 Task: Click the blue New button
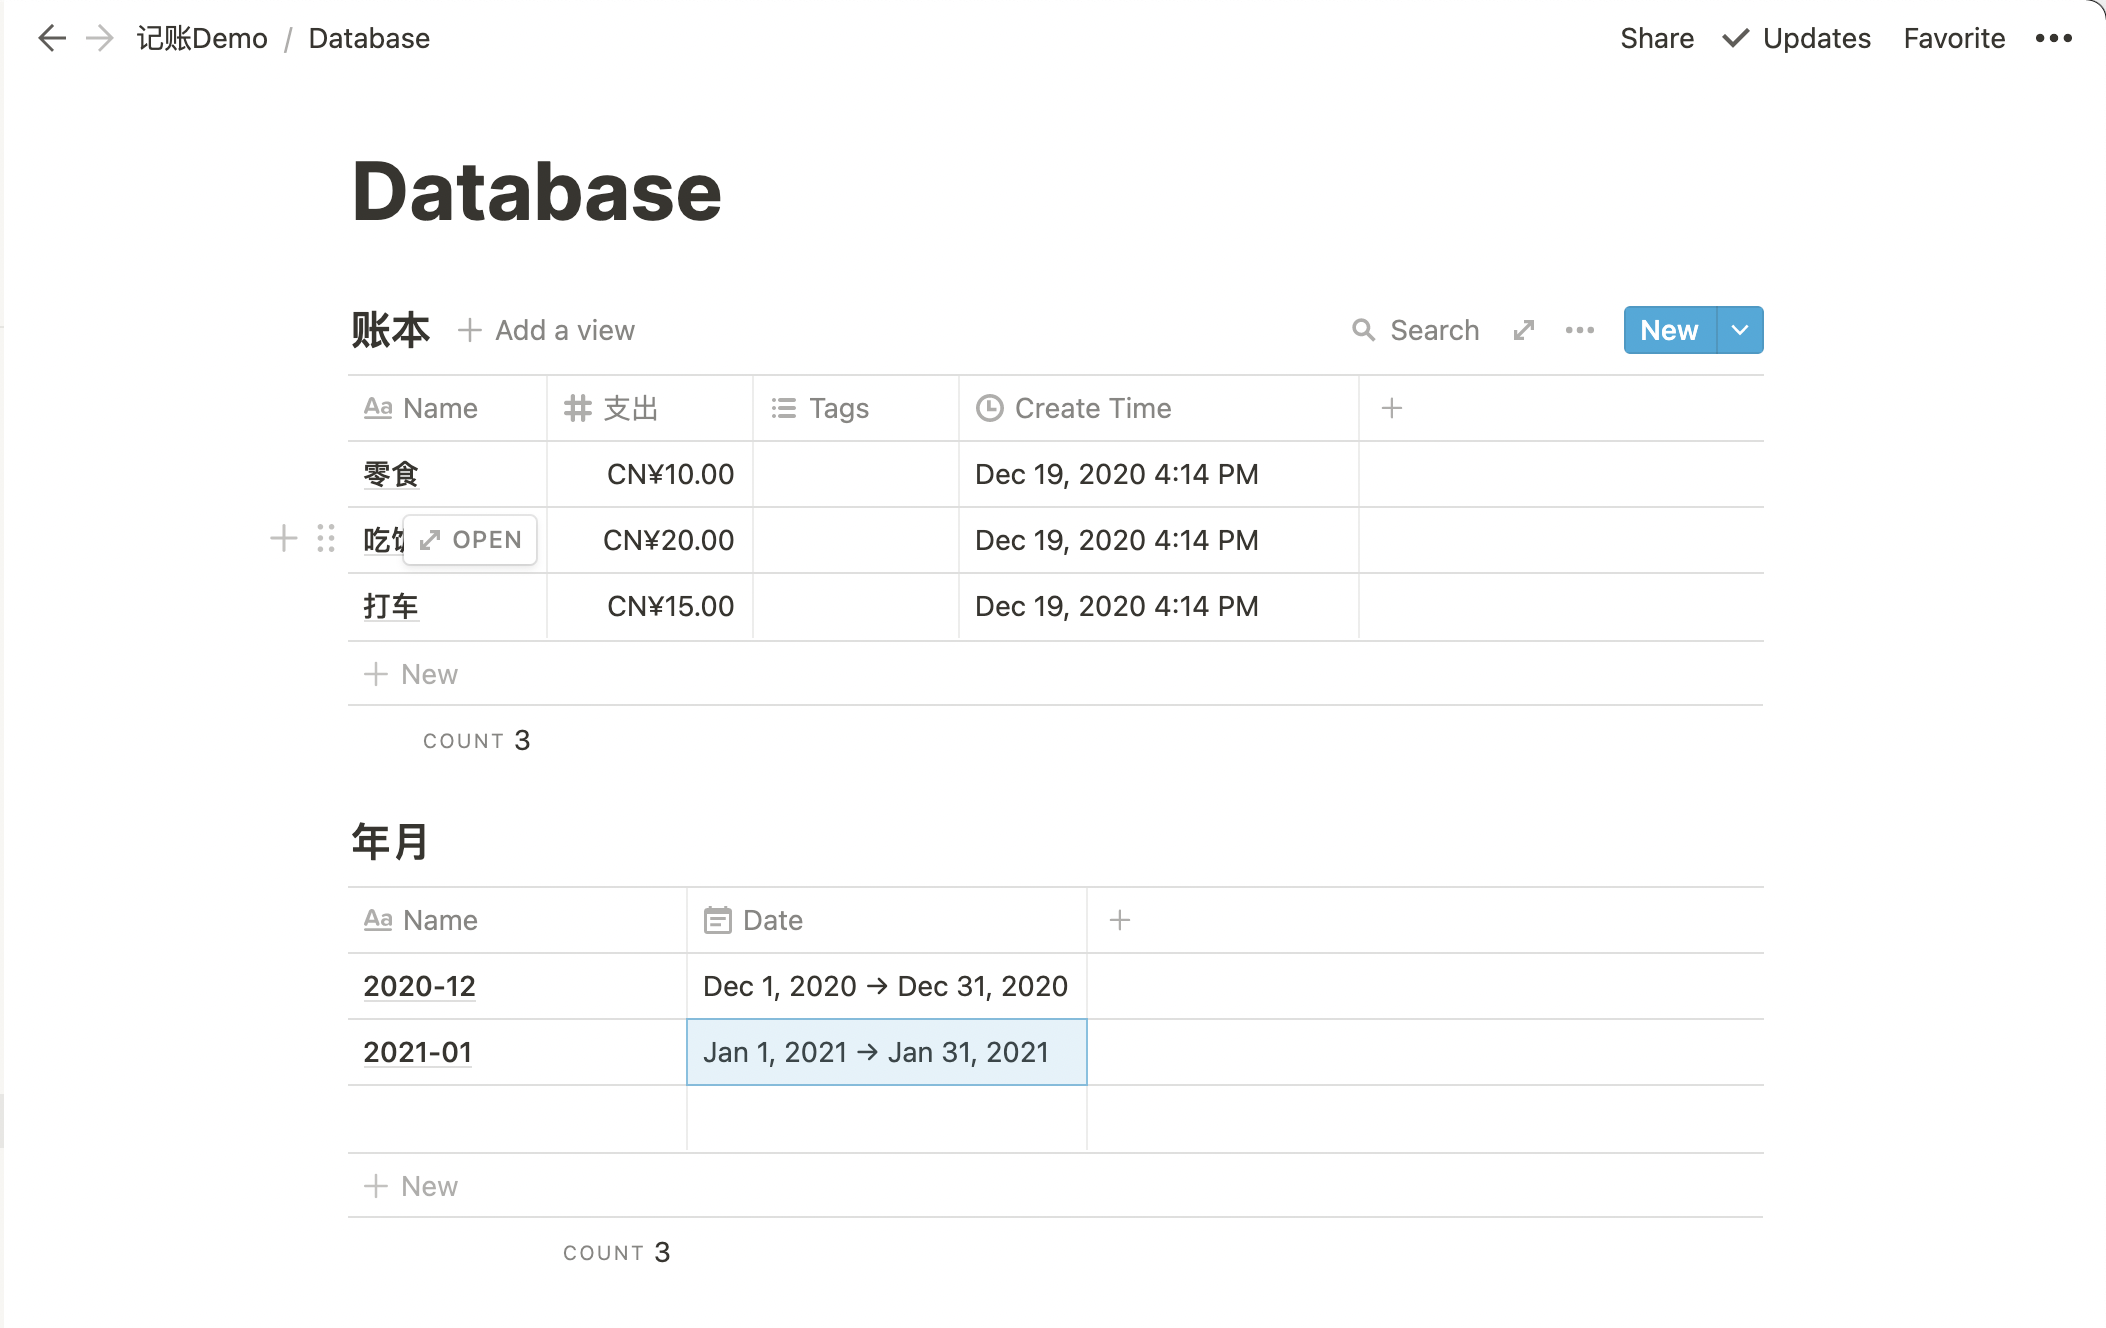point(1668,330)
